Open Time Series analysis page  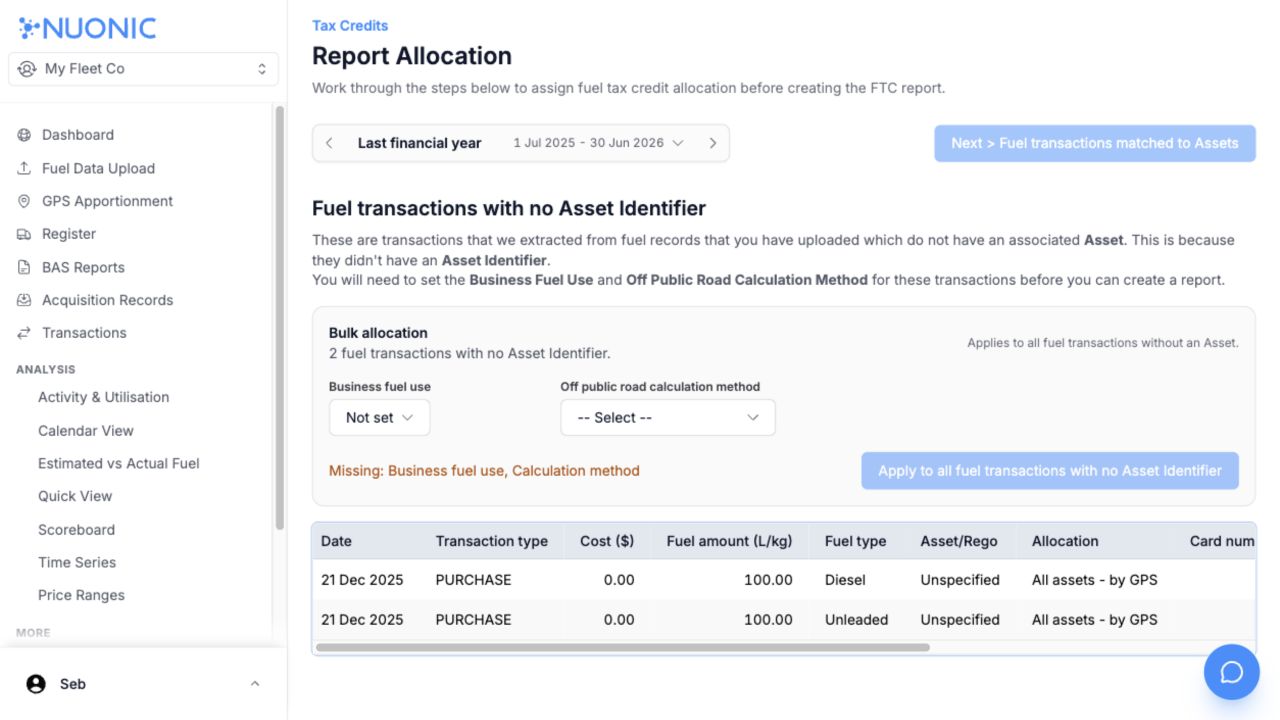(77, 562)
